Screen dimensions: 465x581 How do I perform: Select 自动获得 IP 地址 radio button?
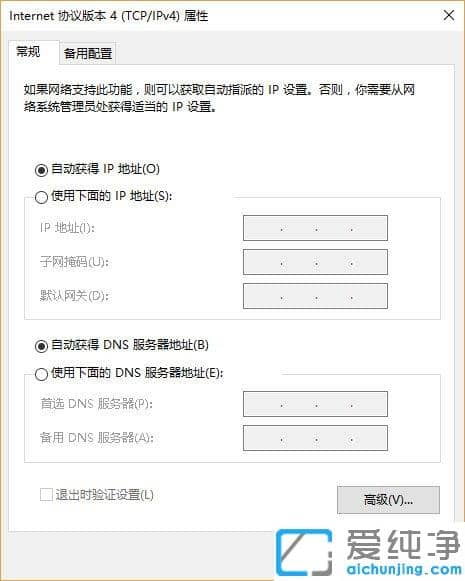pyautogui.click(x=41, y=170)
